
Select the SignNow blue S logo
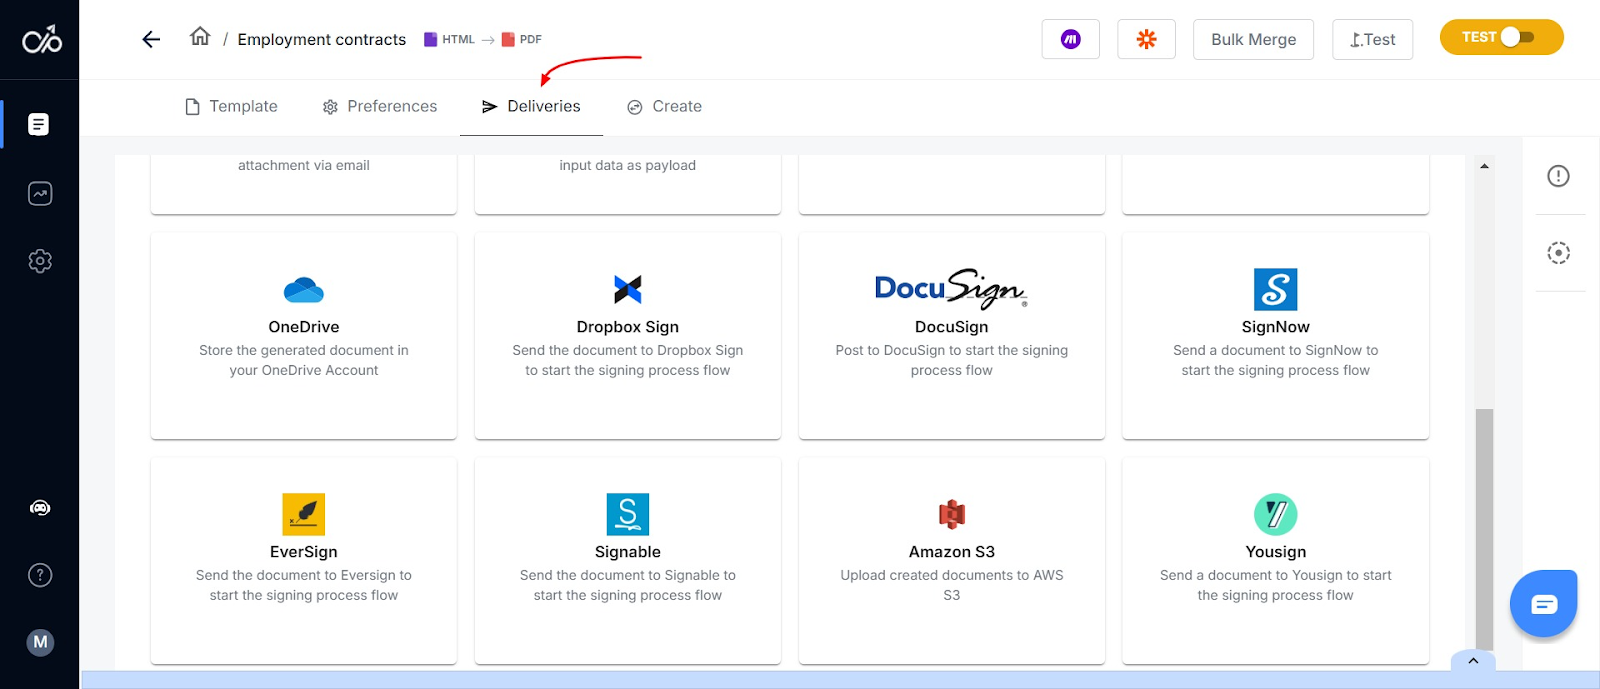(1275, 289)
